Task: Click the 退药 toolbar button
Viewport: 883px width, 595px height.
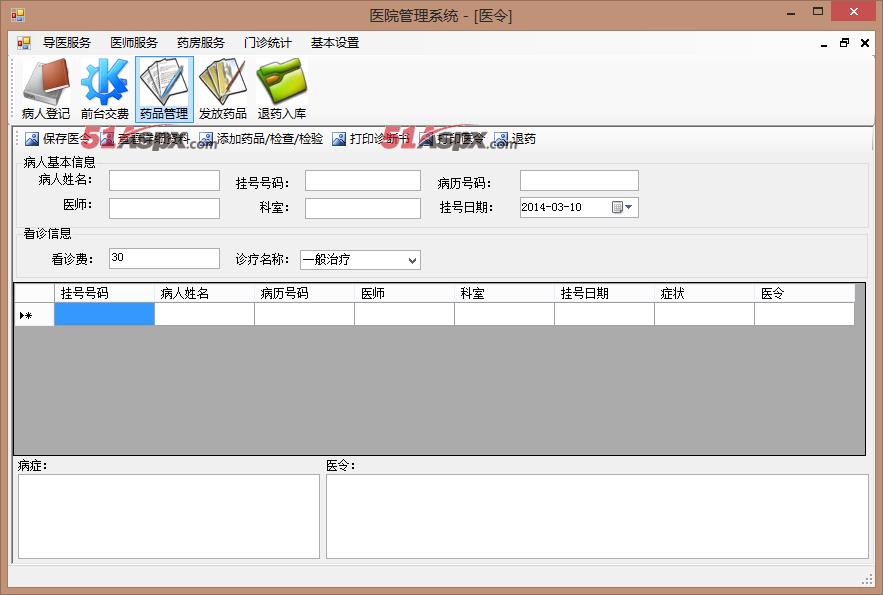Action: coord(515,138)
